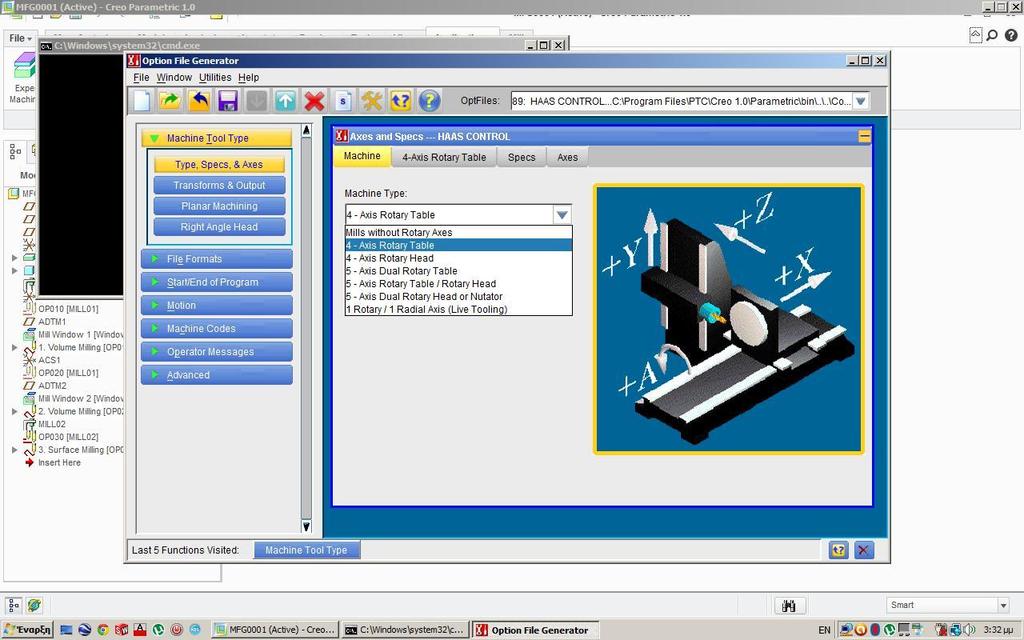Click scroll-down arrow of left panel scrollbar
The height and width of the screenshot is (640, 1024).
(x=306, y=526)
